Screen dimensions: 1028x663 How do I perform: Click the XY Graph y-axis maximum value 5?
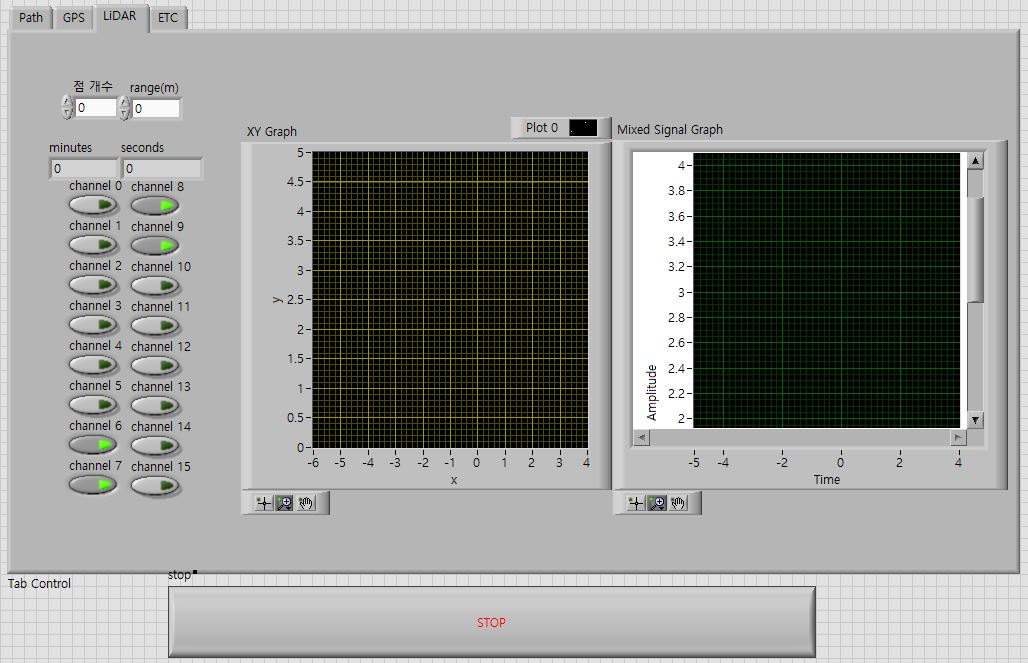click(x=300, y=152)
